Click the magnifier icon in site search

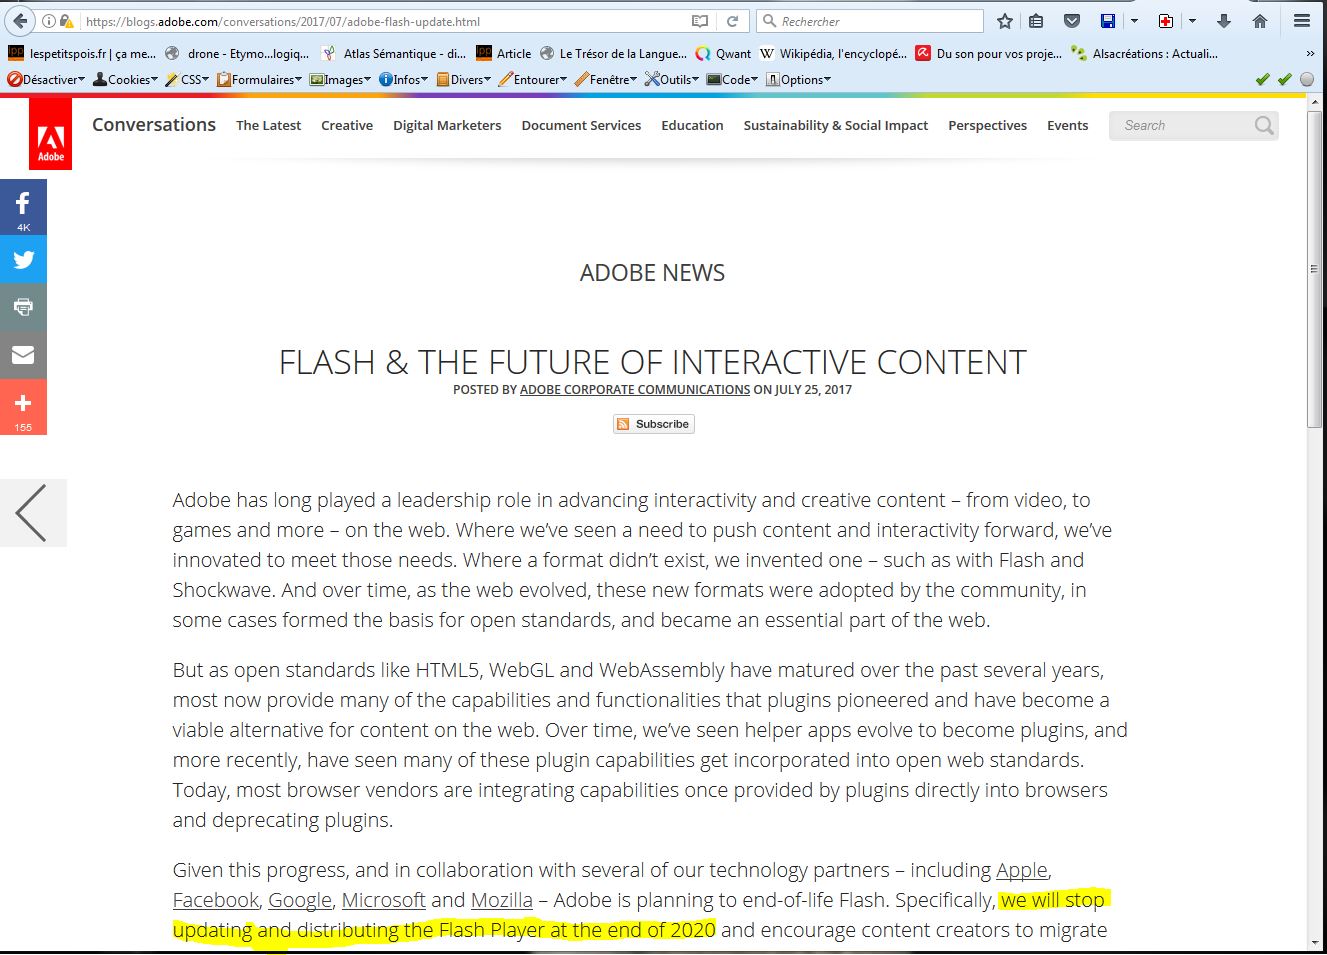[1264, 125]
